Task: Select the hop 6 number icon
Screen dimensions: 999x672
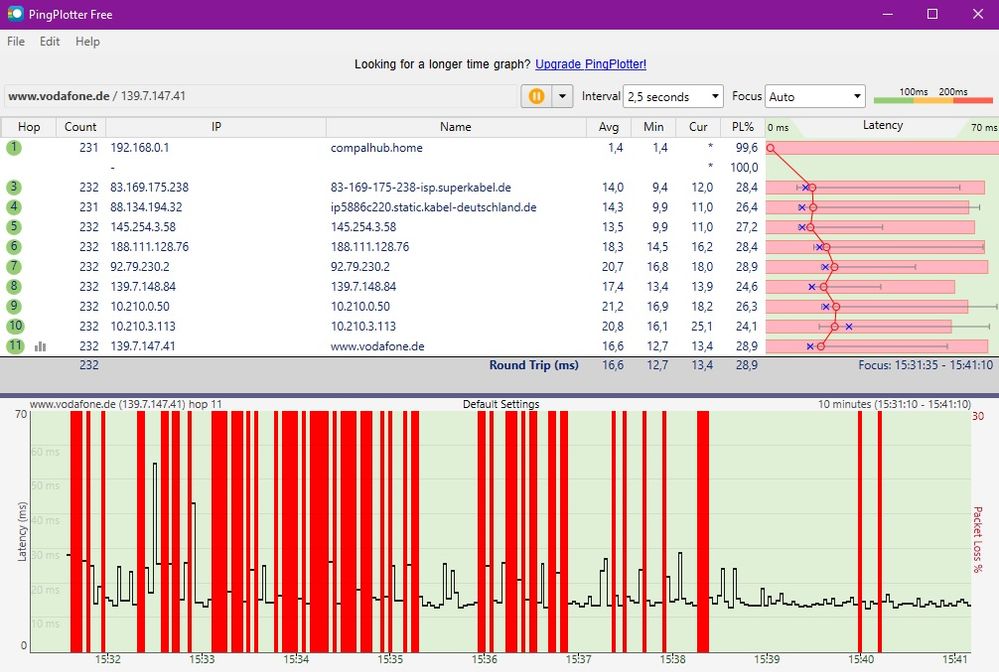Action: point(14,247)
